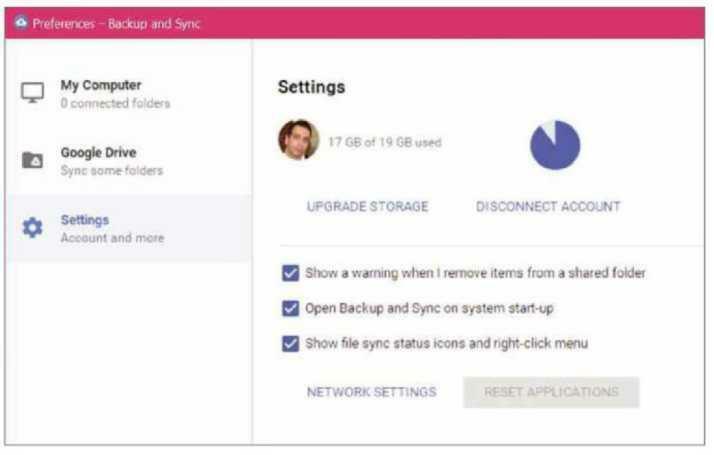Click the Settings gear icon

[32, 227]
